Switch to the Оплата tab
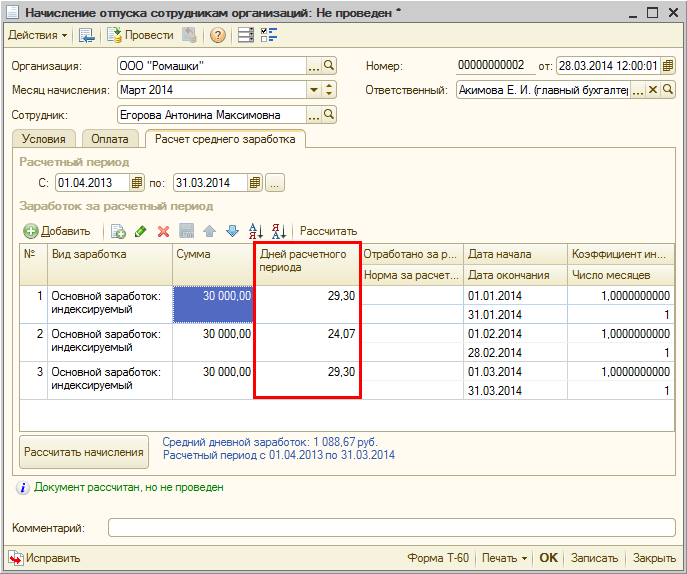 (110, 140)
